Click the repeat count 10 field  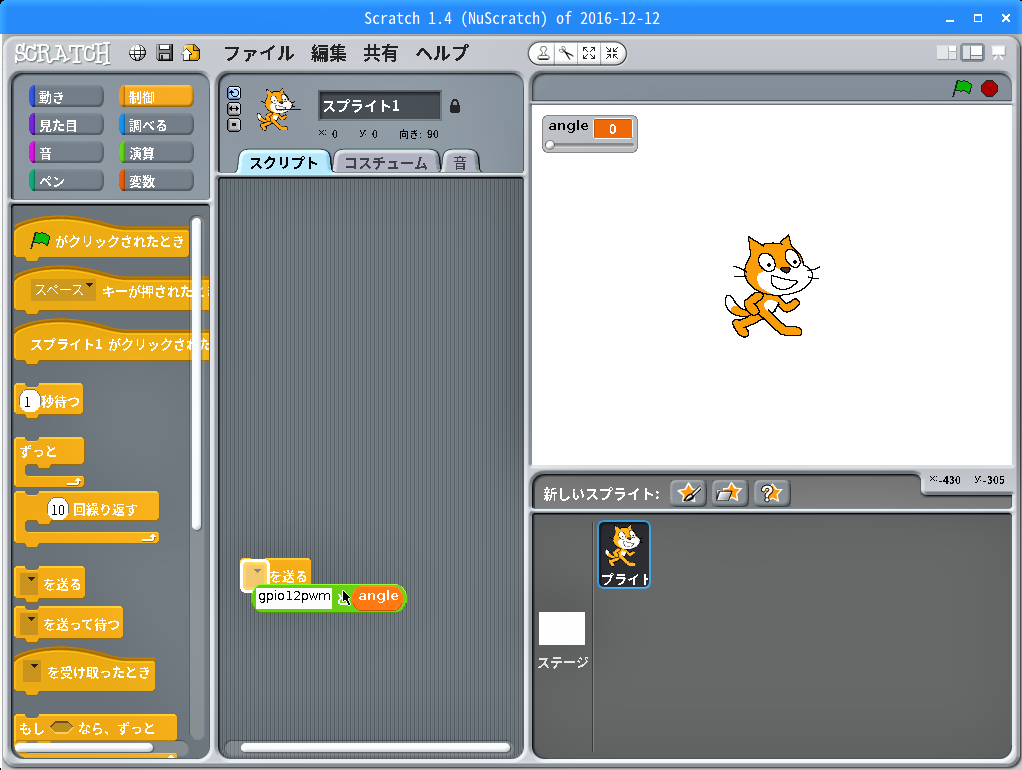coord(58,509)
